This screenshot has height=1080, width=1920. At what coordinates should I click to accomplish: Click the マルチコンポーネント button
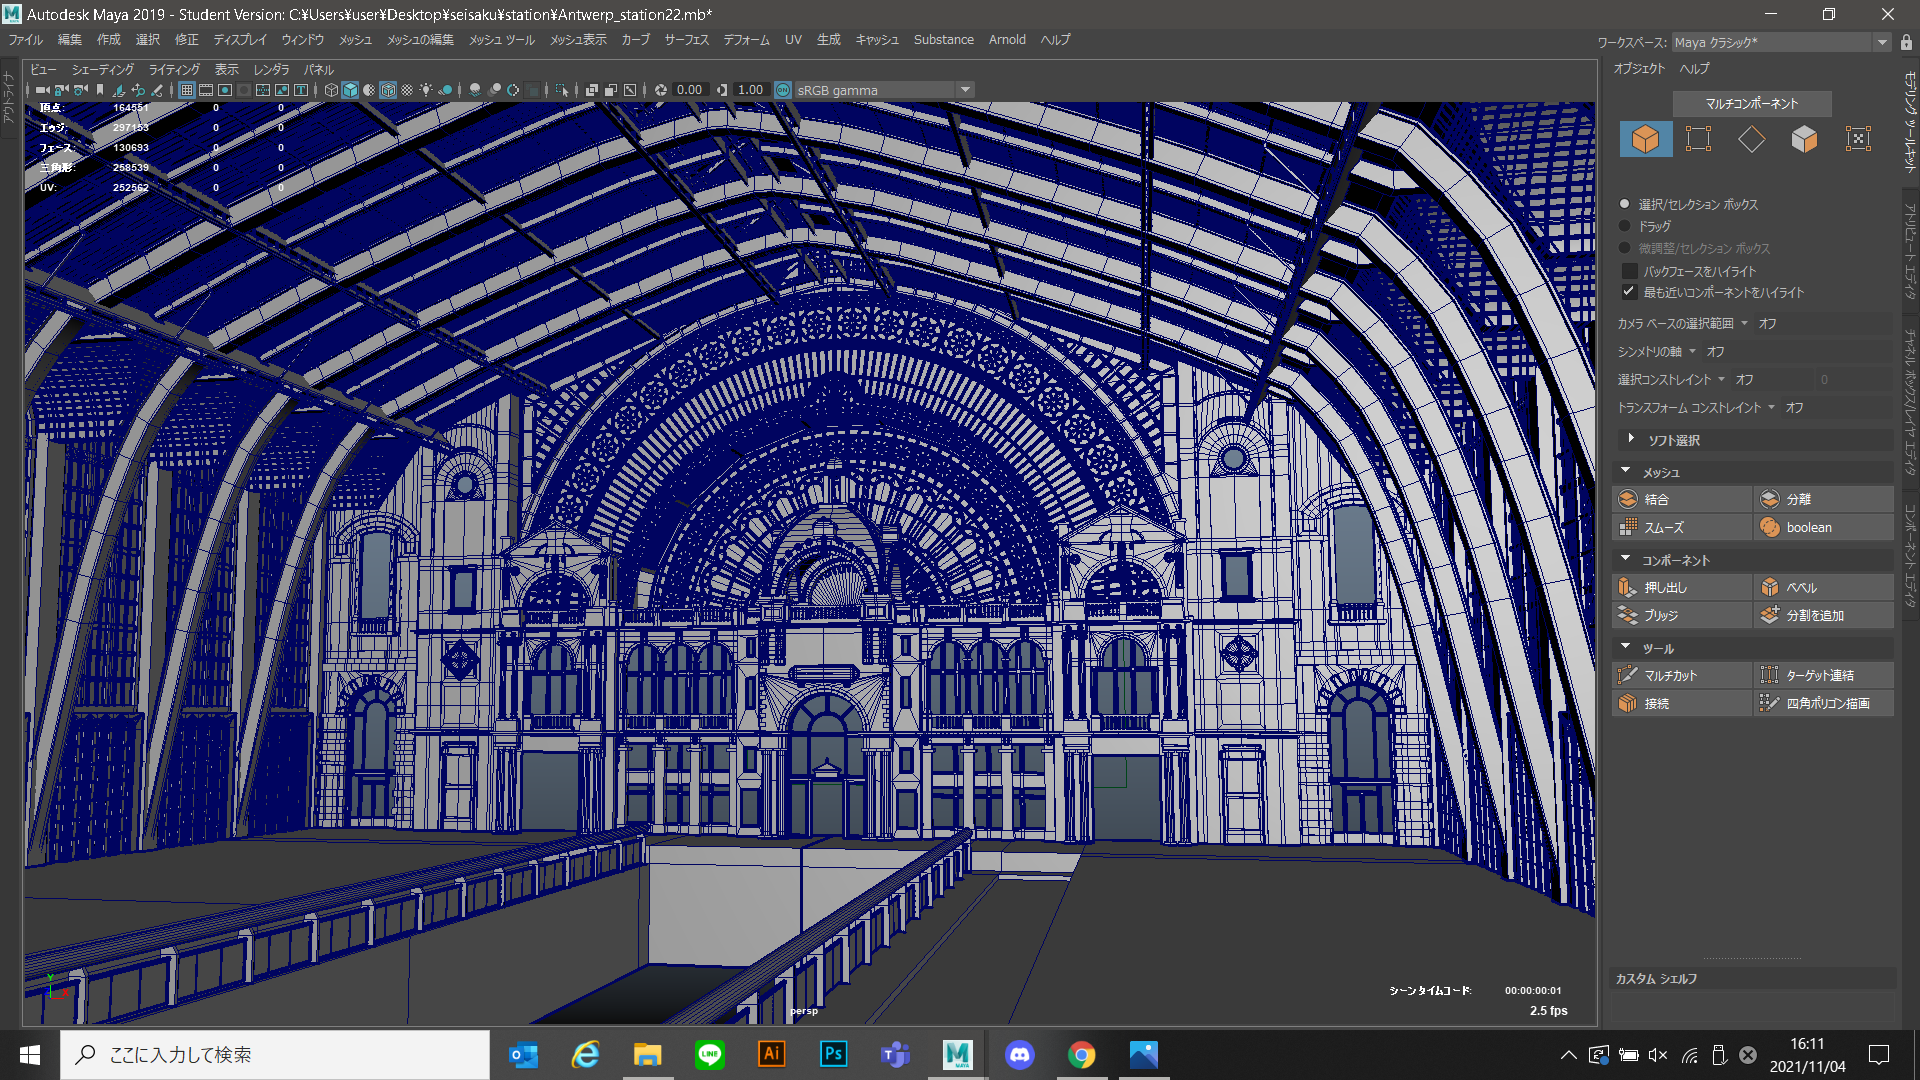click(x=1752, y=104)
